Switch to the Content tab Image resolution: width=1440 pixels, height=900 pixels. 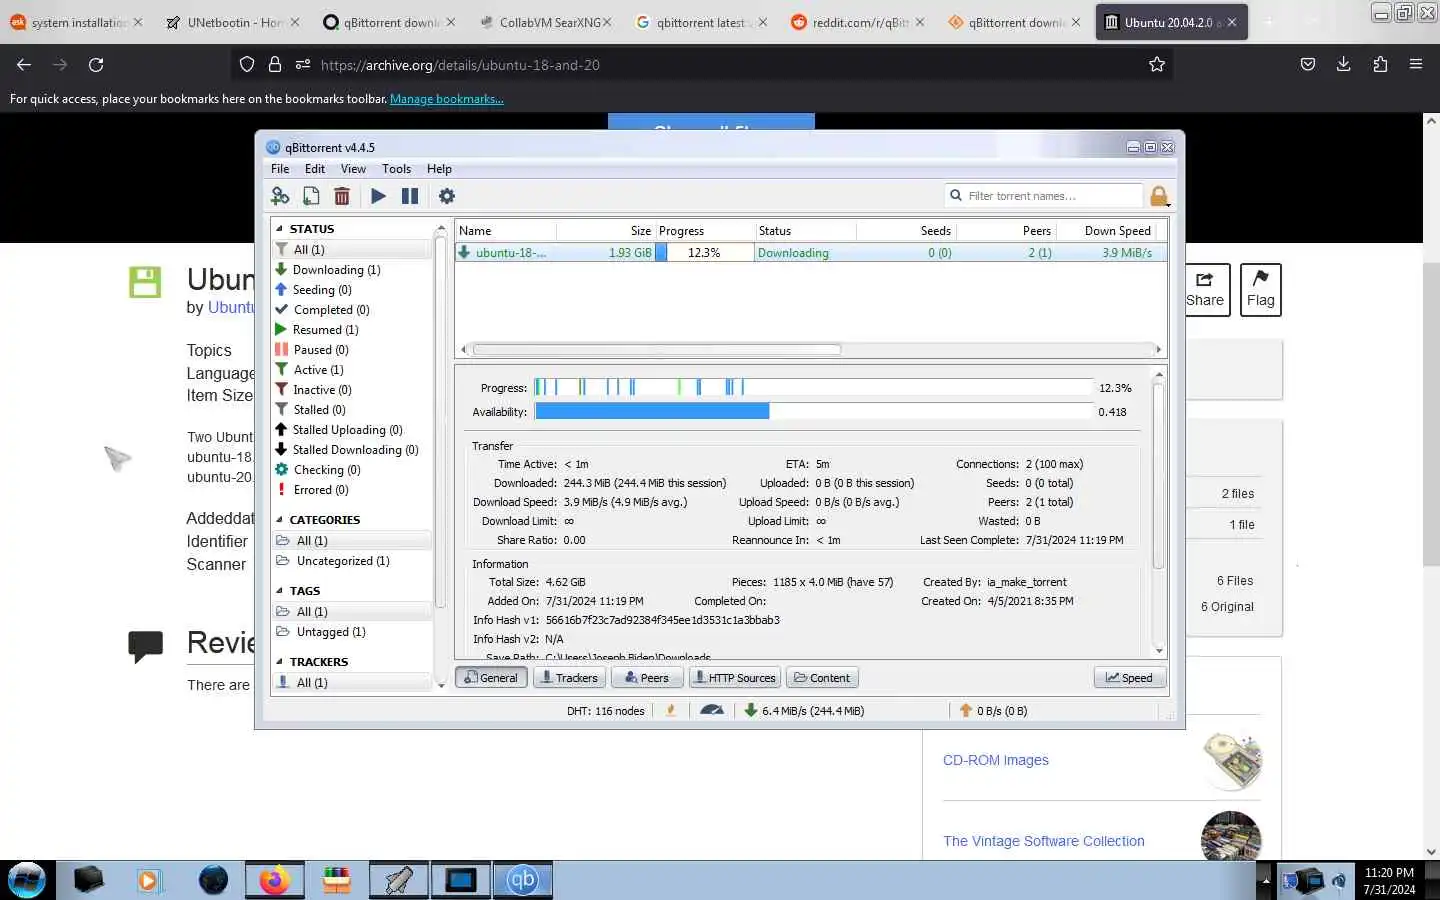822,678
